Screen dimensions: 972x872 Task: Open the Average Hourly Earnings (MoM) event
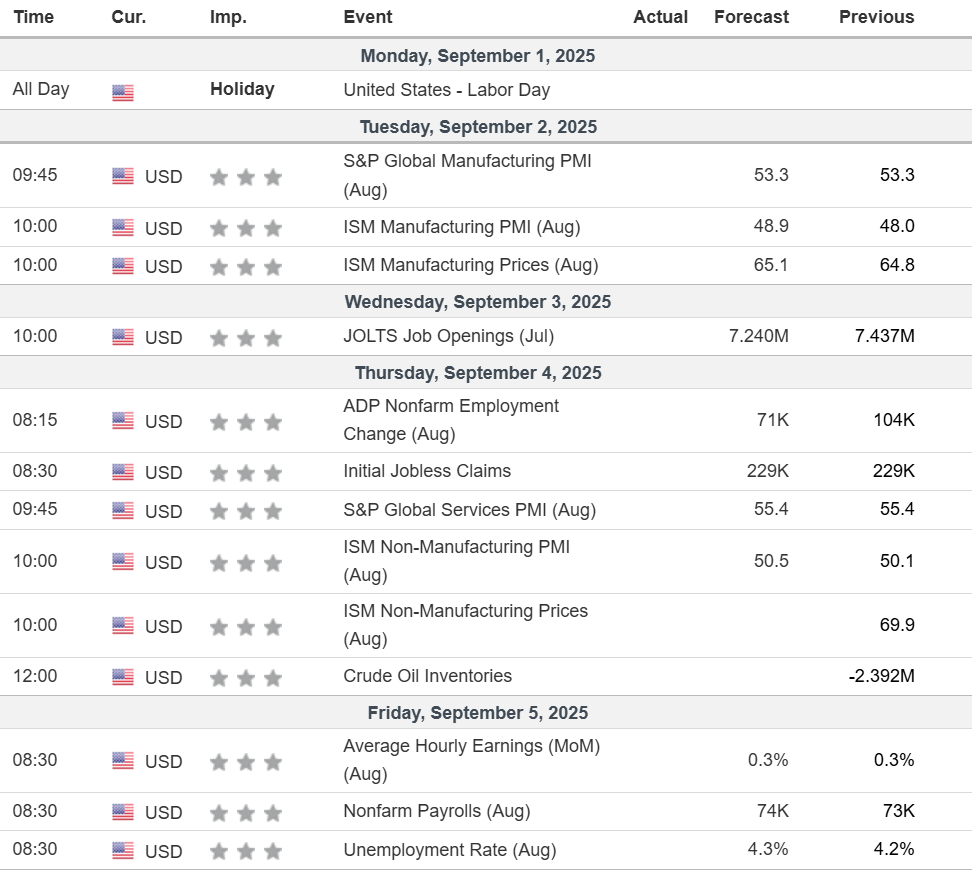tap(472, 760)
